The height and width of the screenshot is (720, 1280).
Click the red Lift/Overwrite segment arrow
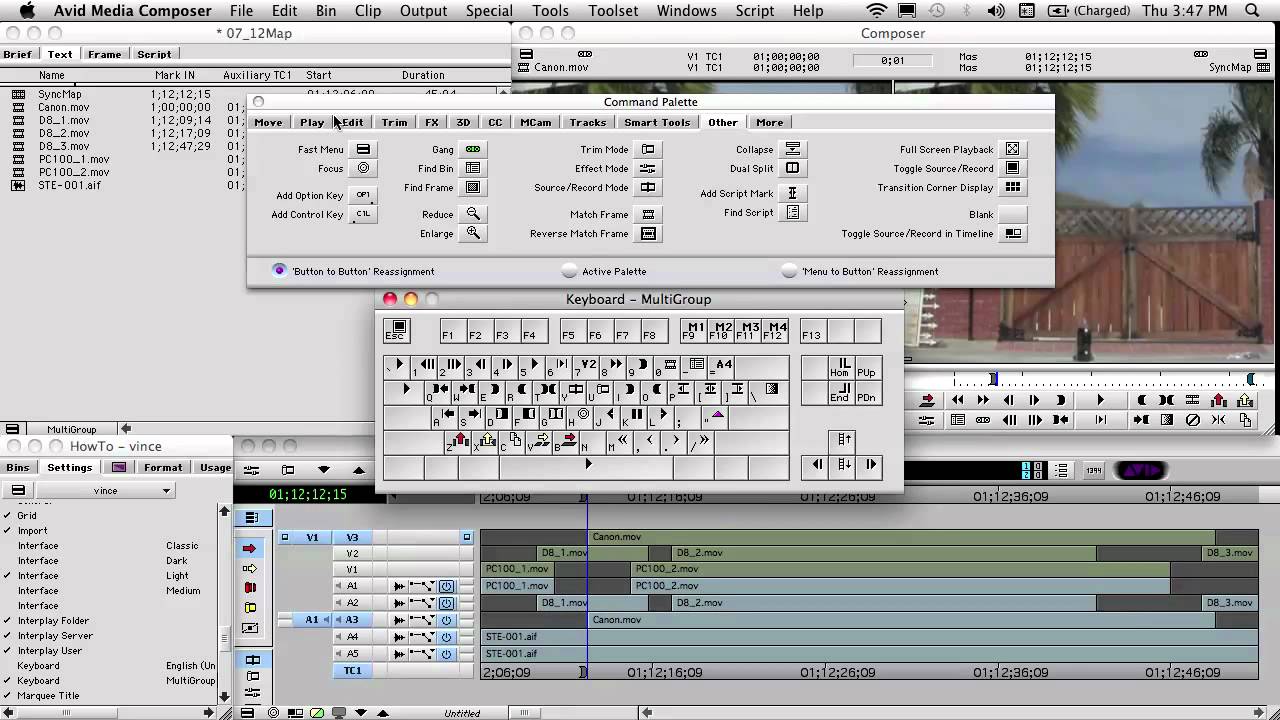(x=250, y=548)
